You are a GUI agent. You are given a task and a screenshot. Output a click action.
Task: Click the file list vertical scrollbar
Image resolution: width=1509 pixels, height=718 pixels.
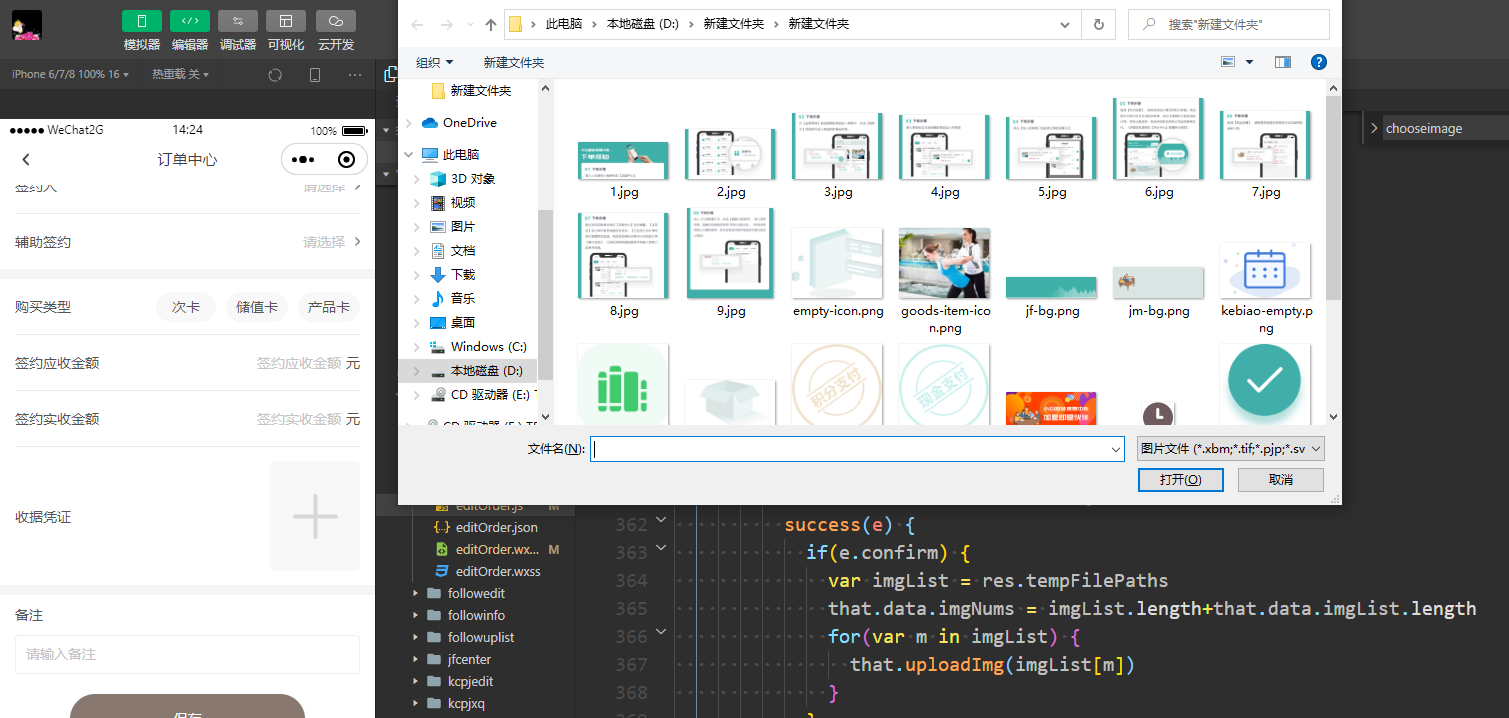[x=1333, y=200]
